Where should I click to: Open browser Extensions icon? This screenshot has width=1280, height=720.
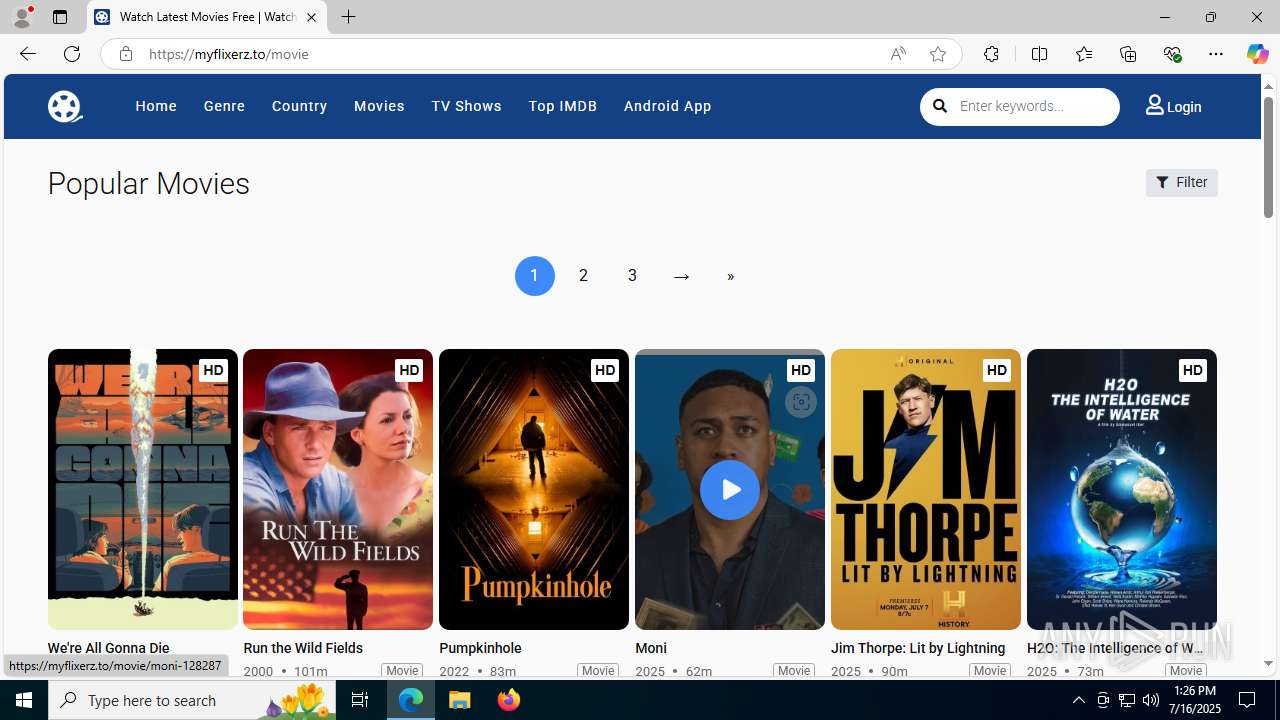click(x=991, y=54)
